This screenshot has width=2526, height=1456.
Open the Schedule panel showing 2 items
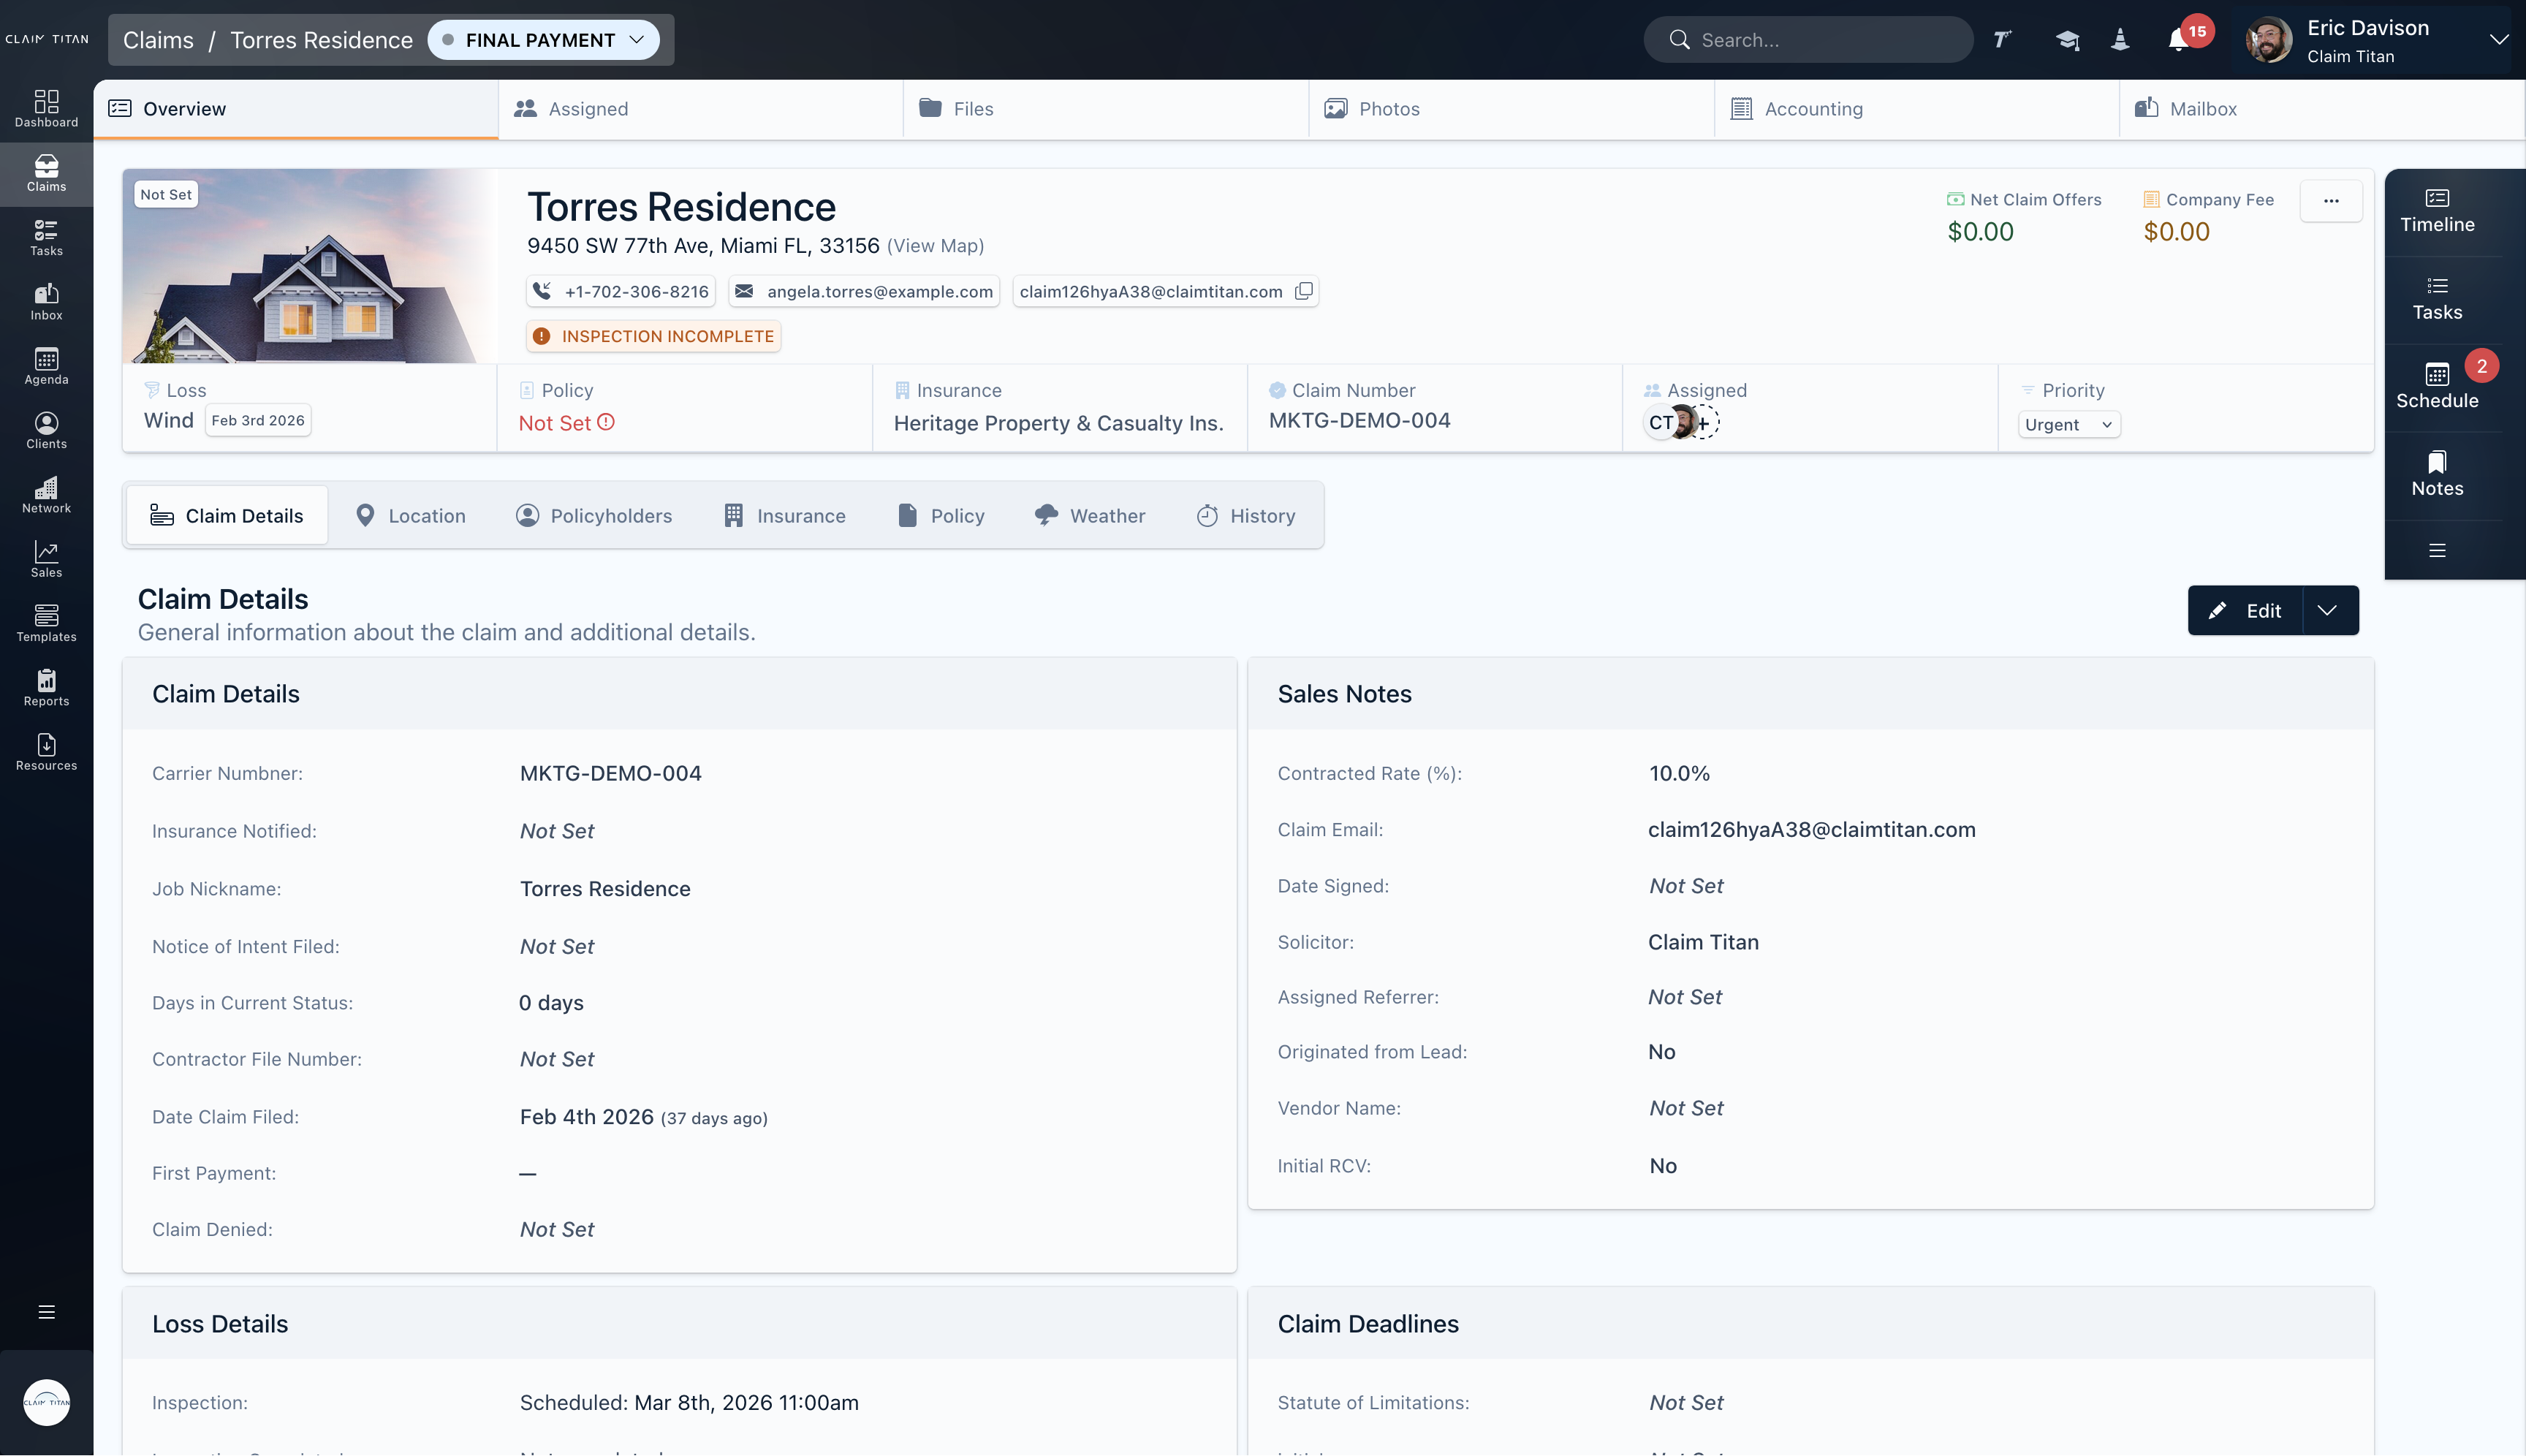click(x=2437, y=384)
